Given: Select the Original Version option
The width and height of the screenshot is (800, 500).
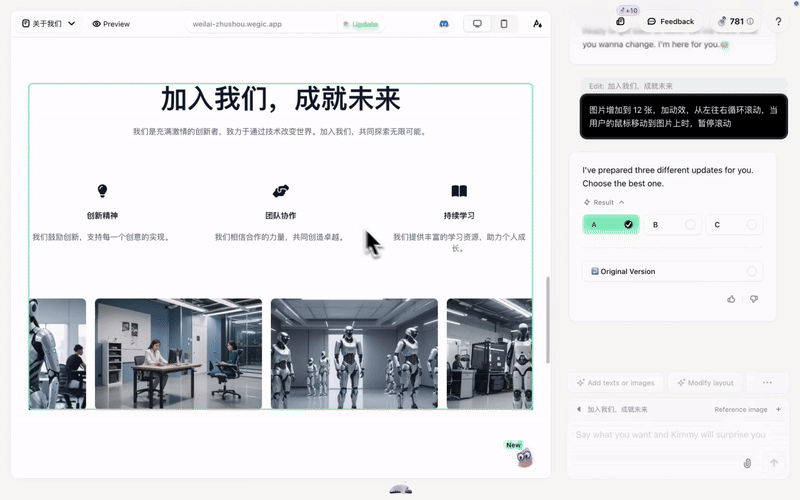Looking at the screenshot, I should tap(672, 271).
